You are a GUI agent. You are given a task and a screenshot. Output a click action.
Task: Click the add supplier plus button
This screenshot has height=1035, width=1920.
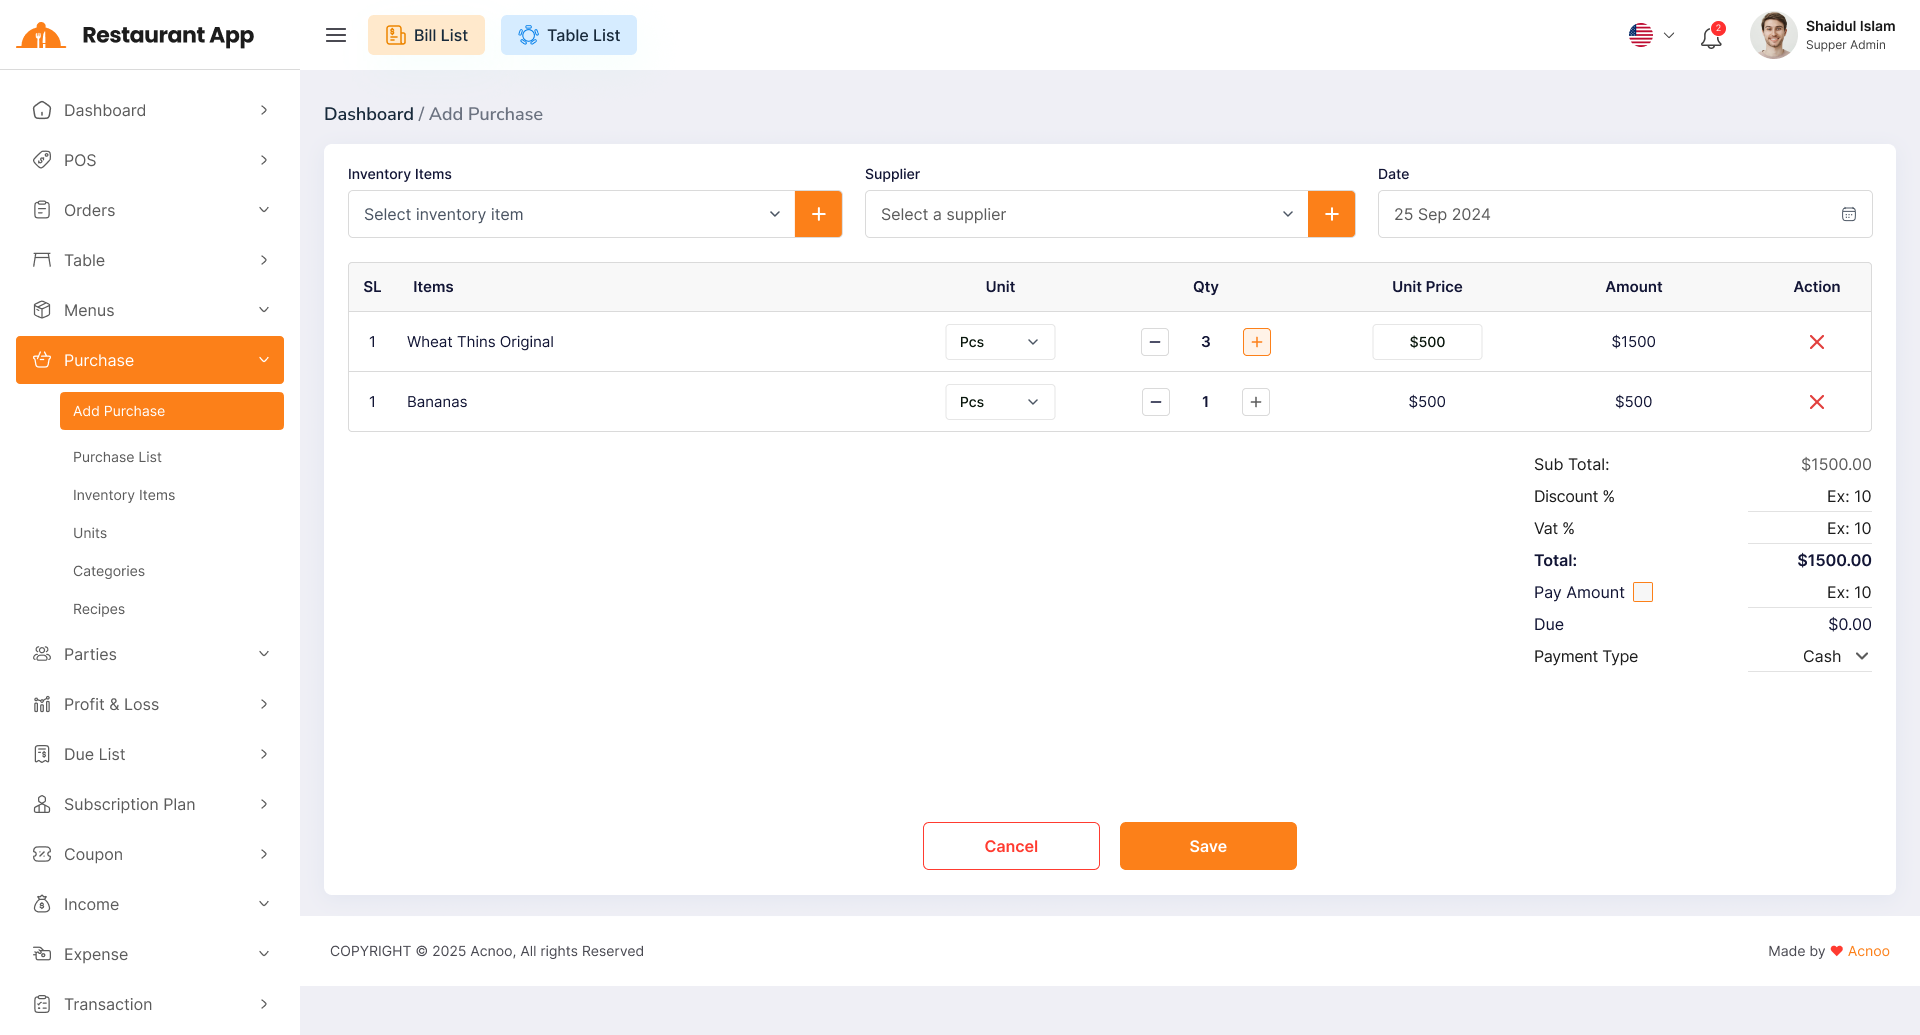[x=1331, y=214]
